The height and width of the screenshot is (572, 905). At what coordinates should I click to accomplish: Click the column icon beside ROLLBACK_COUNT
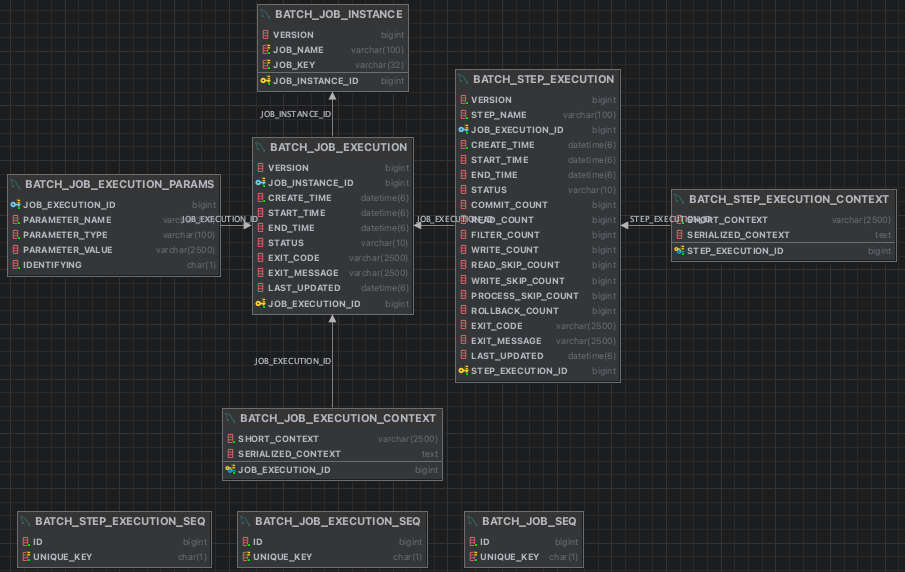(463, 311)
